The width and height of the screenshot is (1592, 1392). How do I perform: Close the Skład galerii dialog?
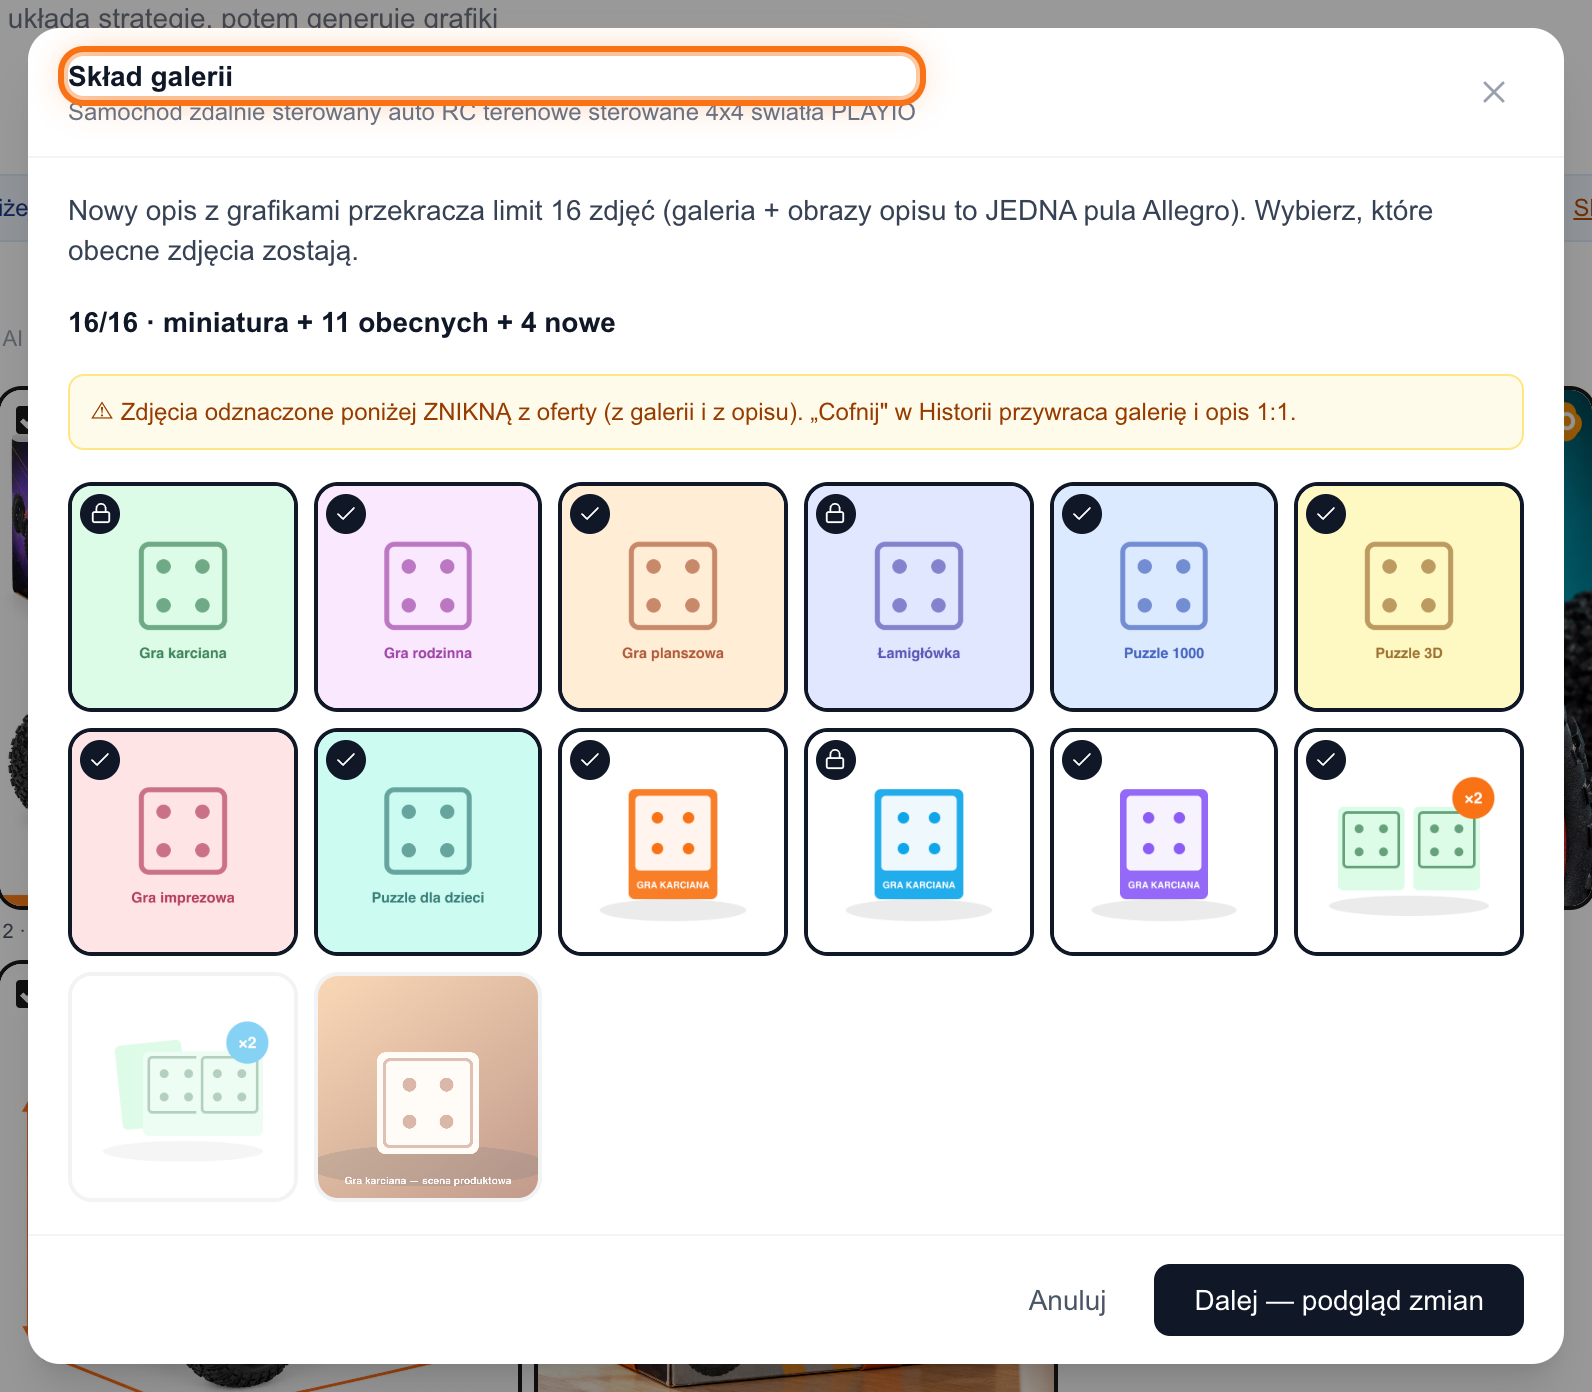1494,92
